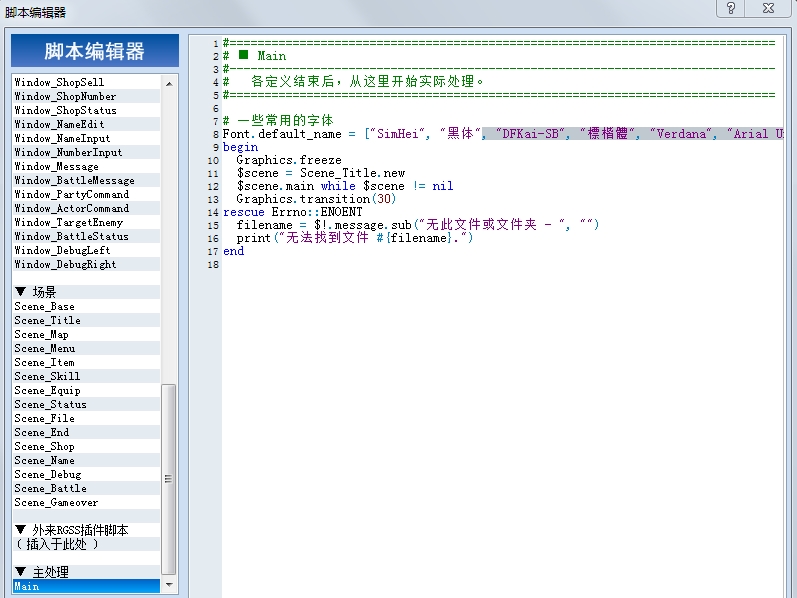Open Scene_Shop script

(x=86, y=446)
